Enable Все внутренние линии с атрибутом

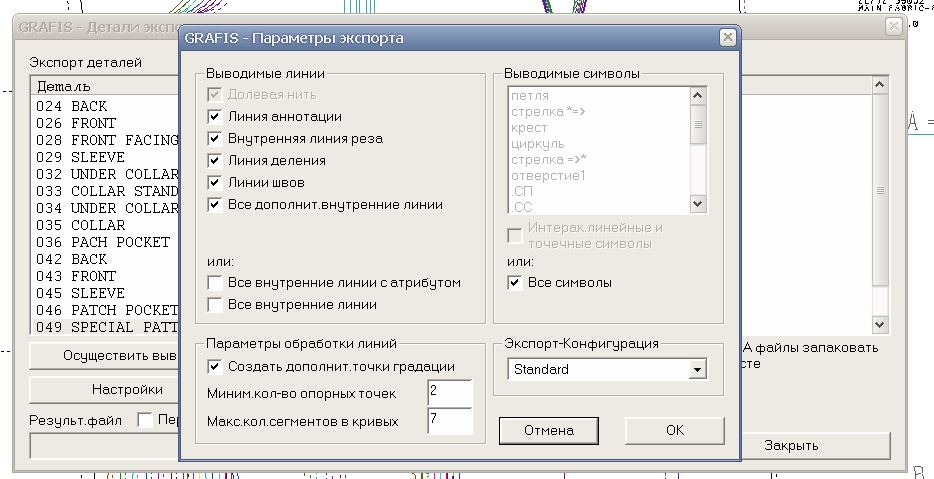pos(214,282)
